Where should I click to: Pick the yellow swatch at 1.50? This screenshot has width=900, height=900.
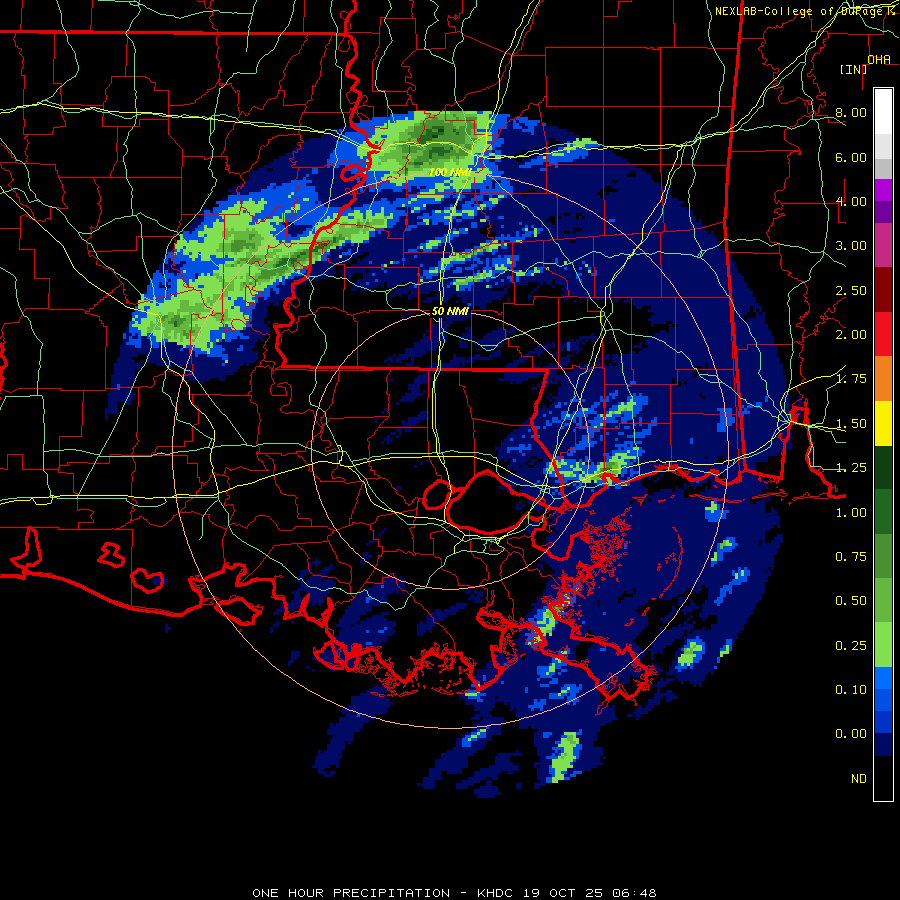(x=883, y=423)
